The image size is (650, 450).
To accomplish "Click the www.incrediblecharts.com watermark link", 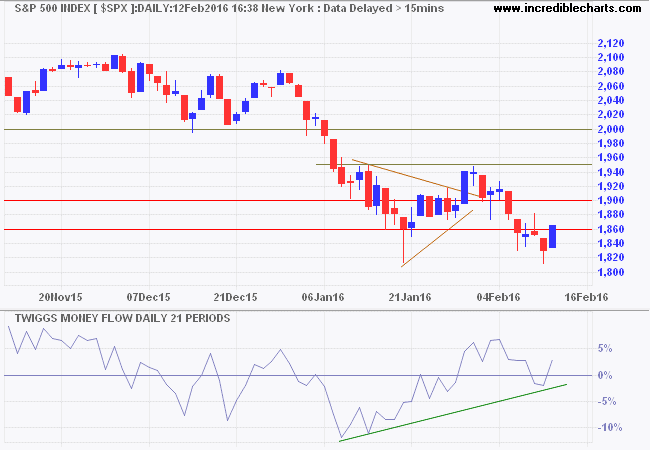I will click(x=567, y=8).
